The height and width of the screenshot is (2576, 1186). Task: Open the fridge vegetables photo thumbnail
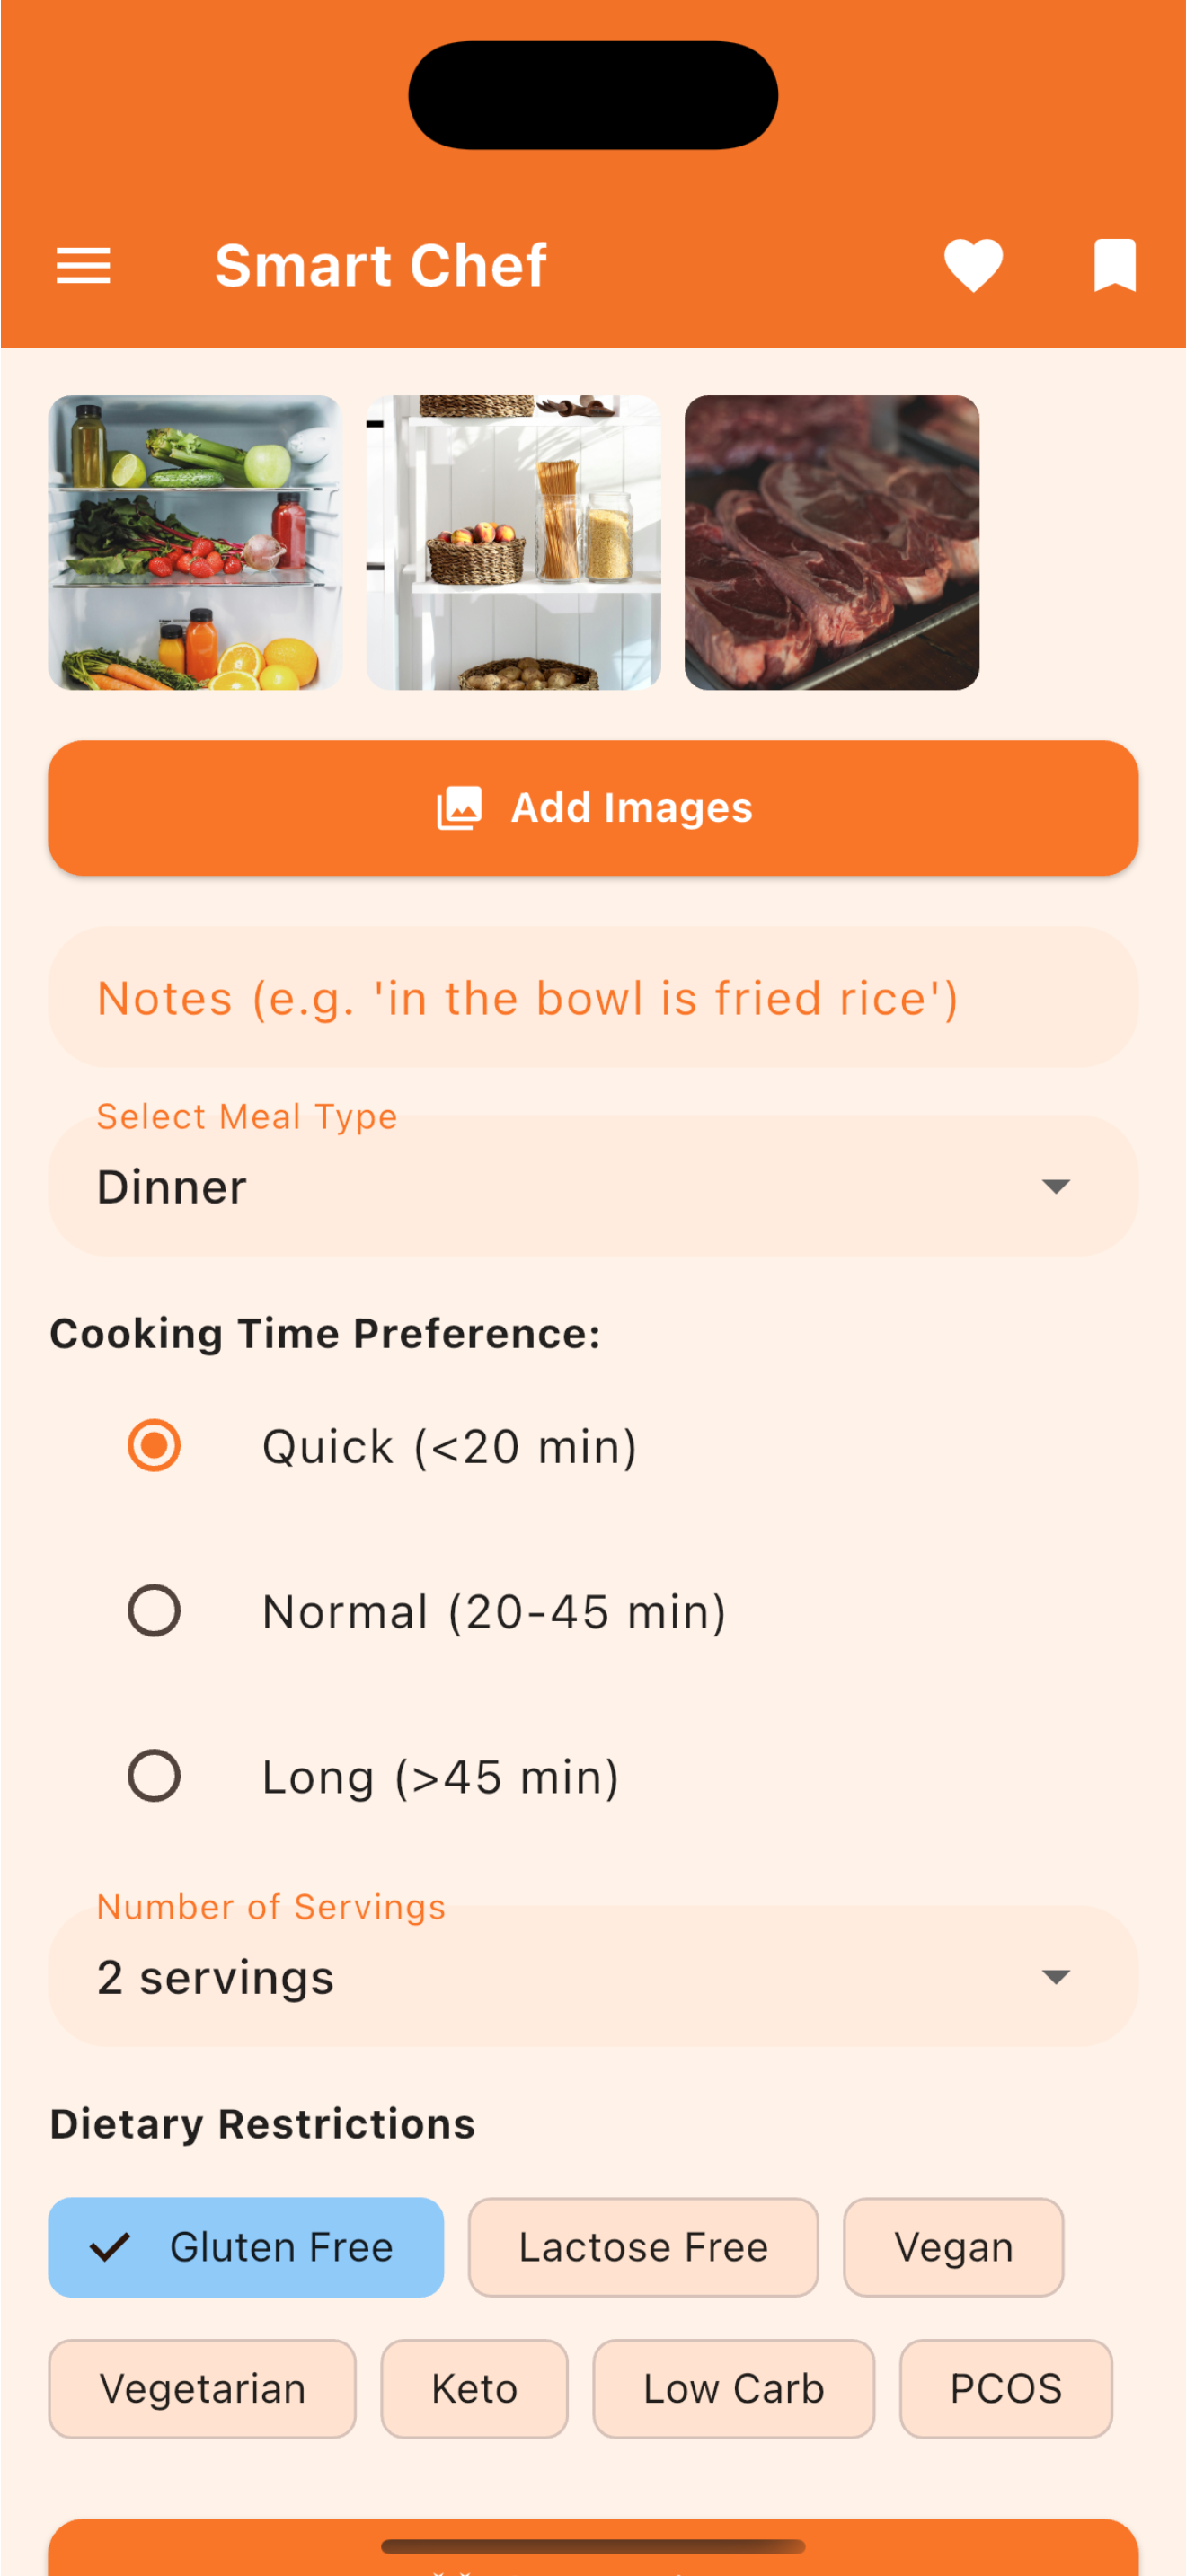point(195,542)
